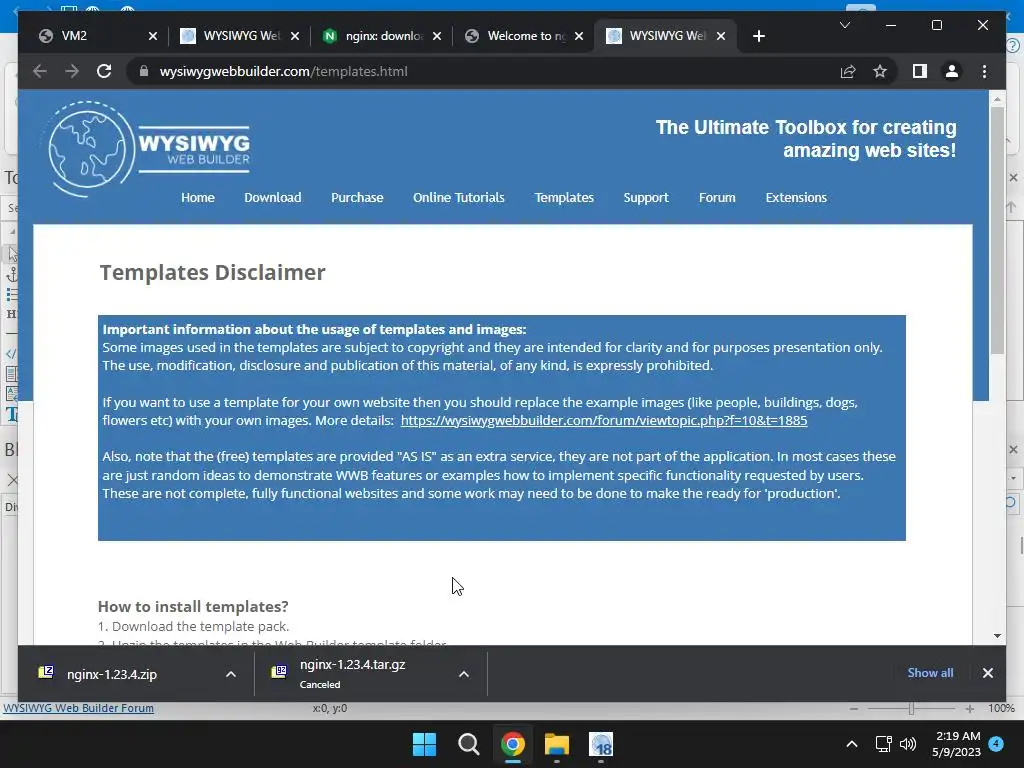Open the volume tray icon
This screenshot has height=768, width=1024.
coord(908,744)
